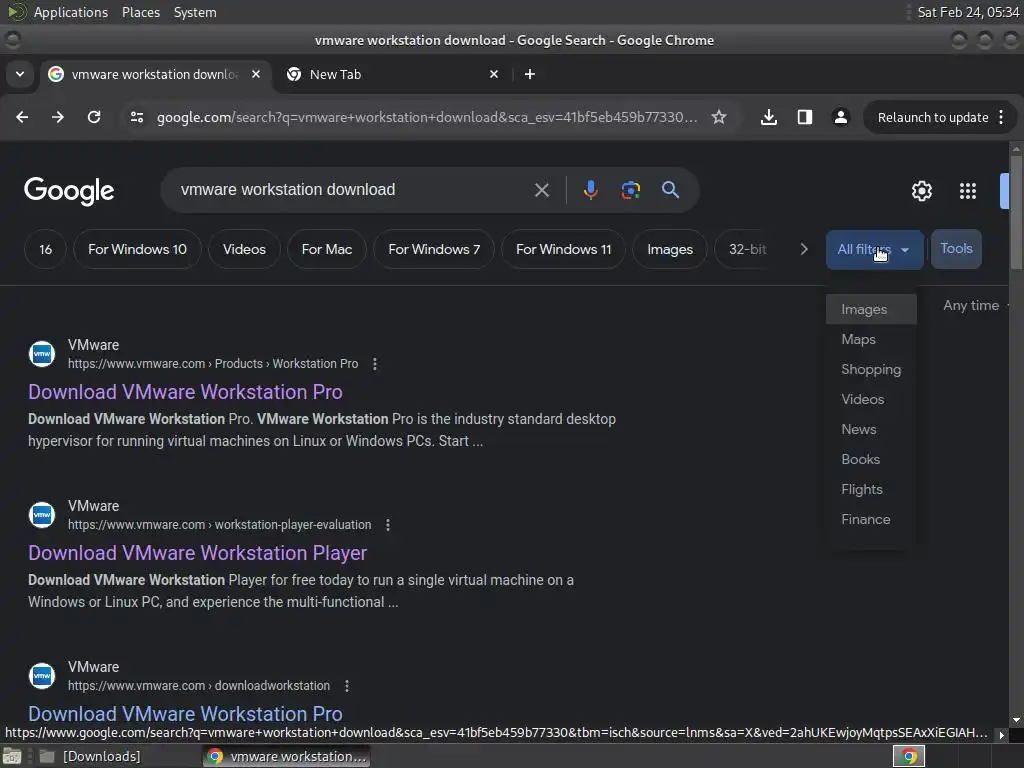Go forward with the browser forward arrow
The image size is (1024, 768).
click(x=58, y=117)
